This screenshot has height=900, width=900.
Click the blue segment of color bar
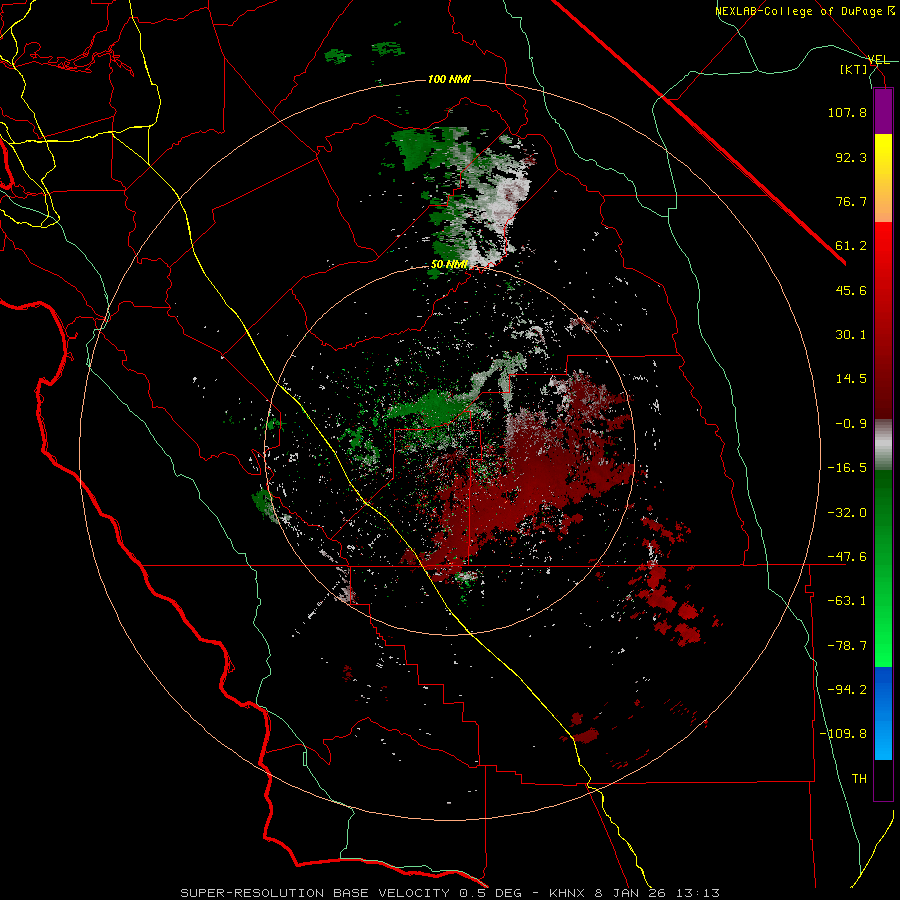click(x=883, y=712)
